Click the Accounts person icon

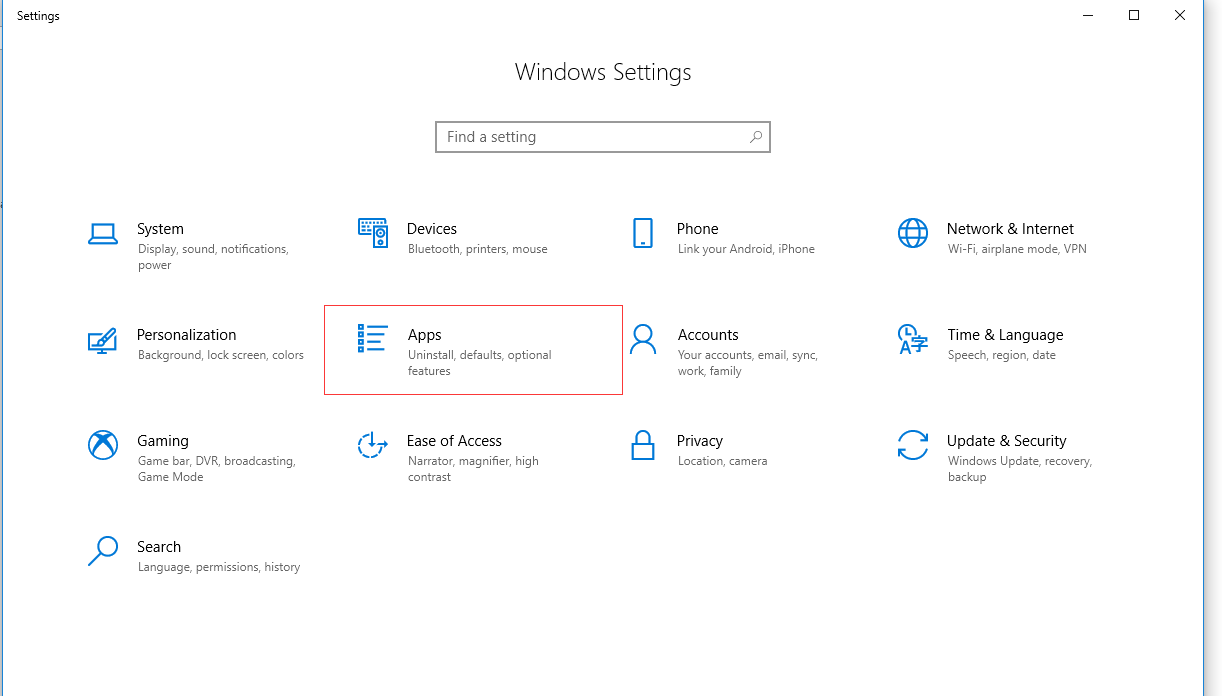pyautogui.click(x=643, y=339)
